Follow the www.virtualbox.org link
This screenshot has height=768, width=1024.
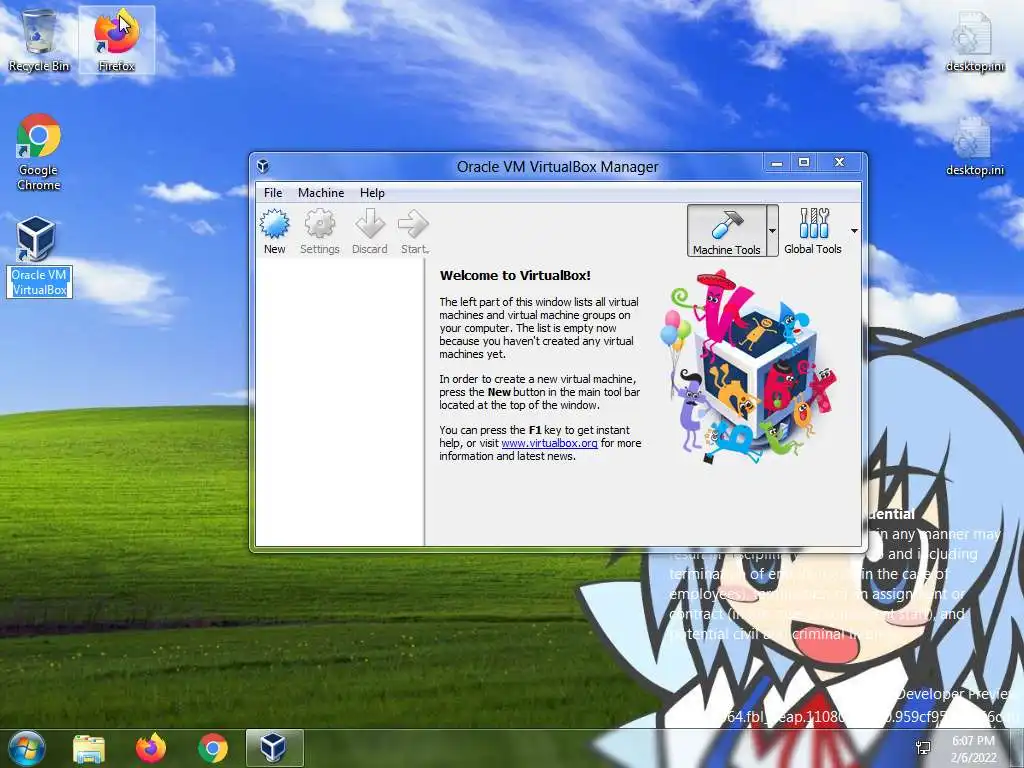pos(549,443)
